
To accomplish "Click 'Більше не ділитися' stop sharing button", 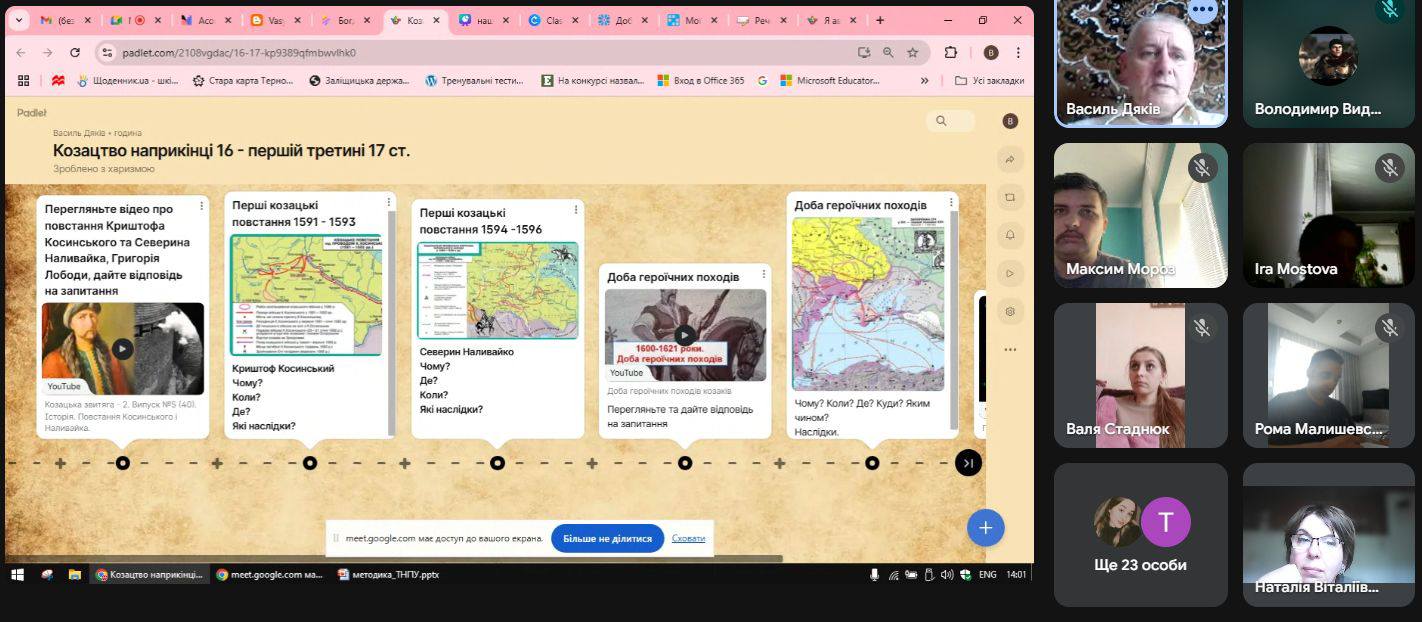I will 607,538.
